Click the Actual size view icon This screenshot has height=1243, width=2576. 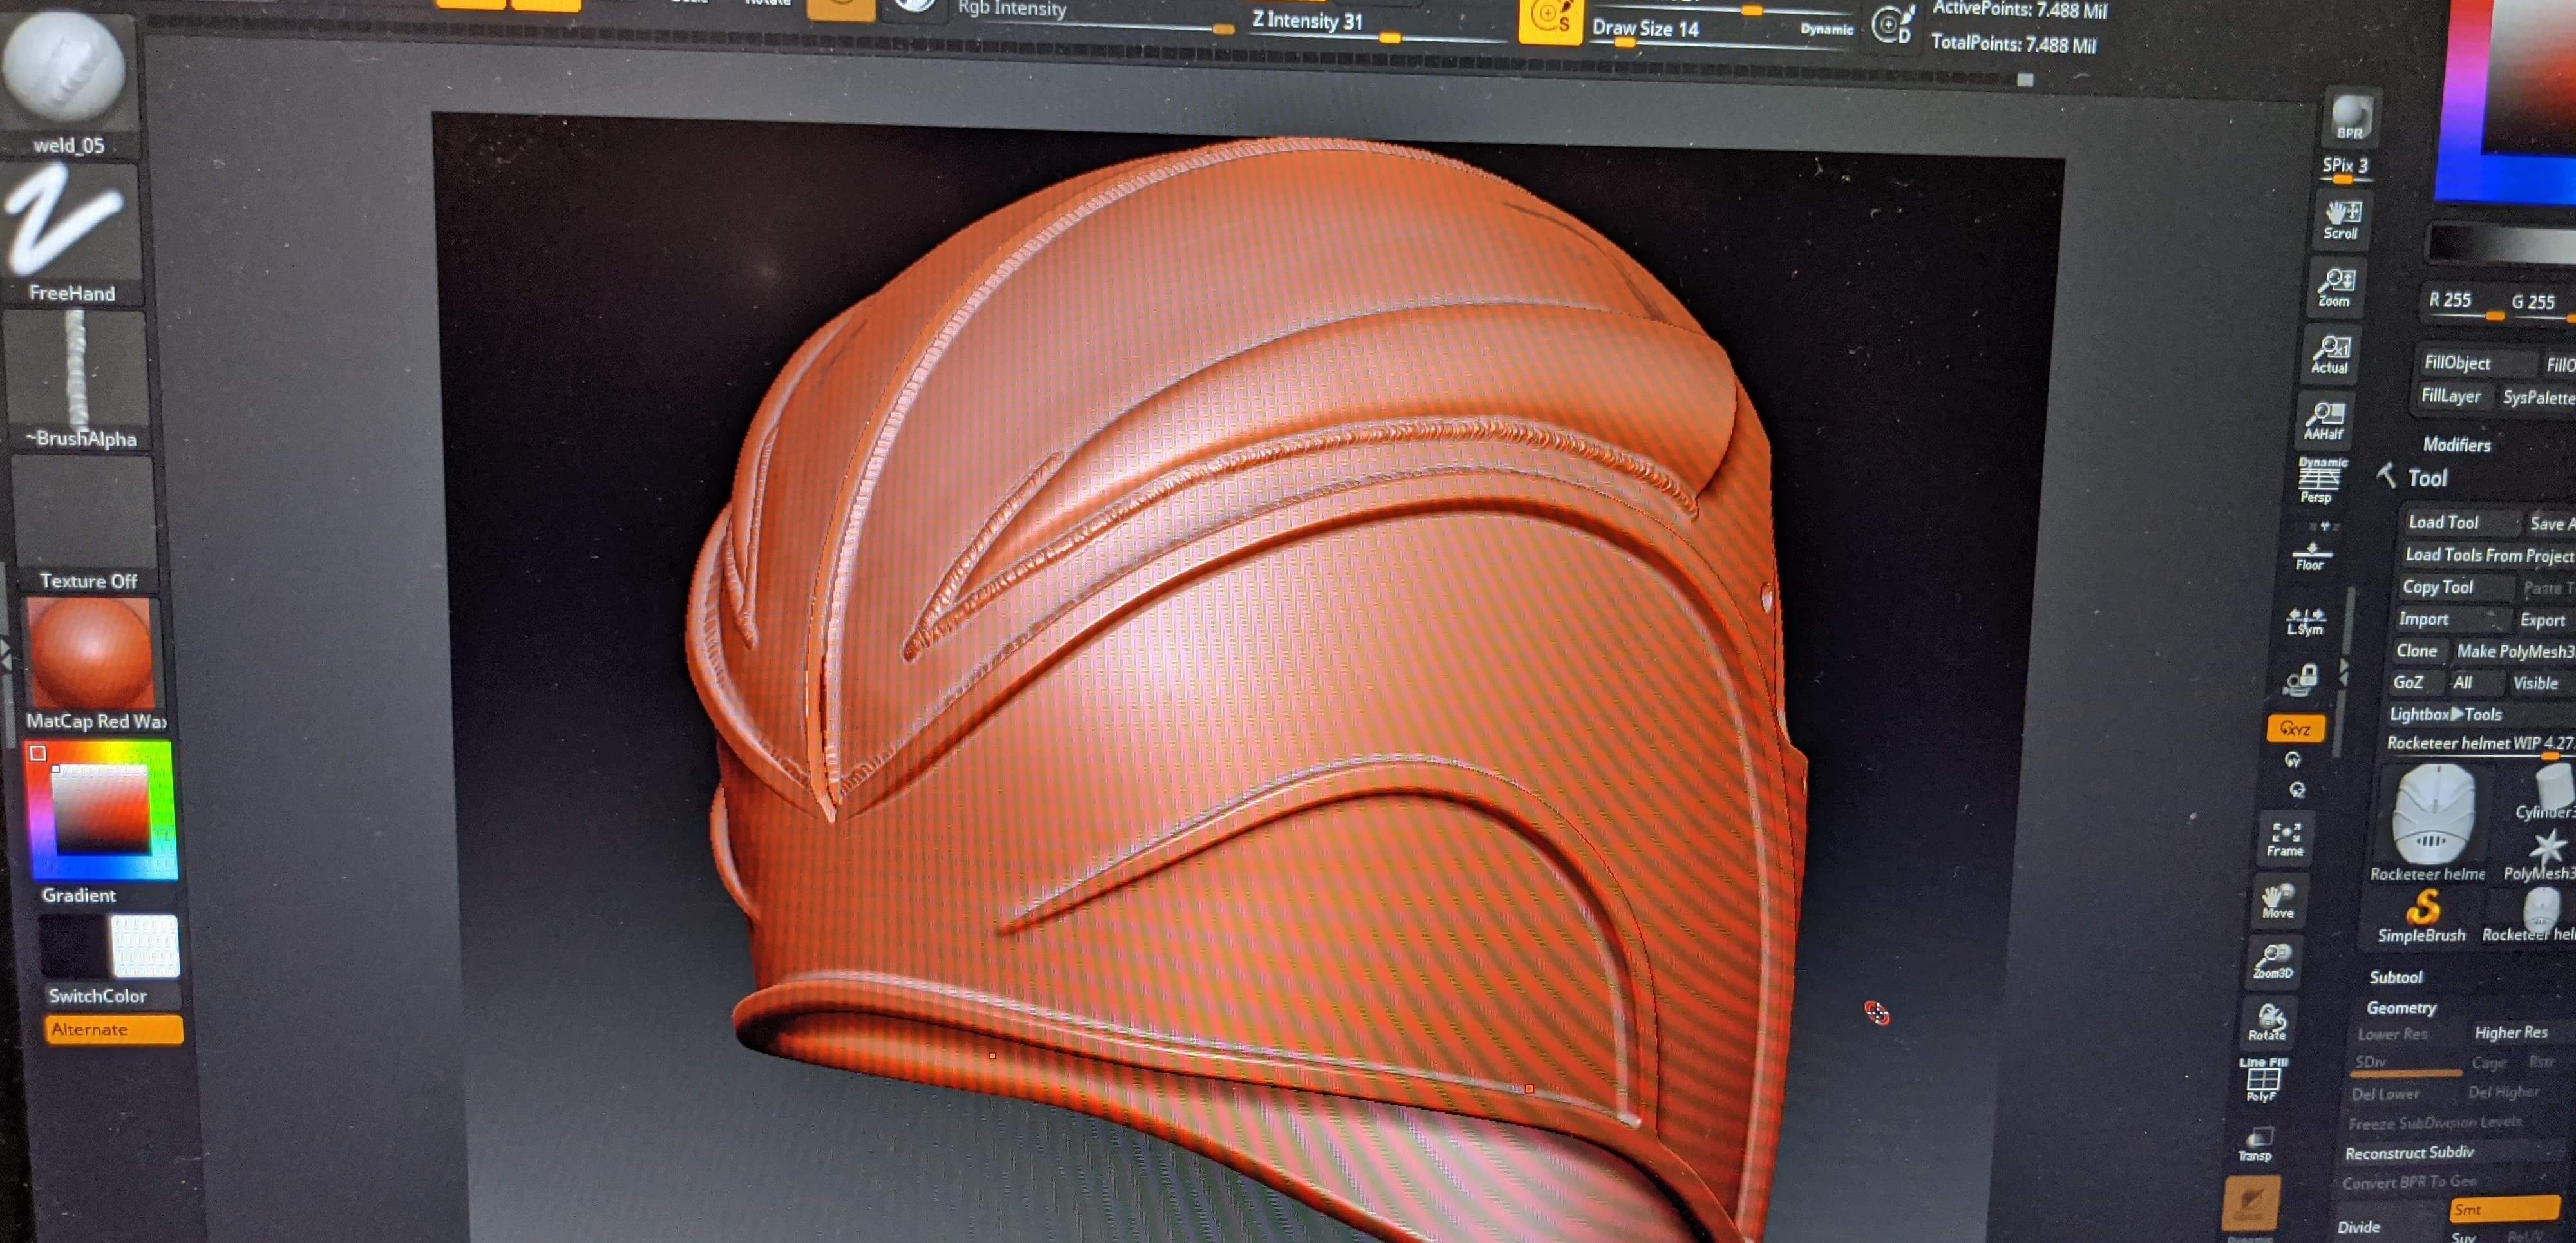(x=2330, y=354)
